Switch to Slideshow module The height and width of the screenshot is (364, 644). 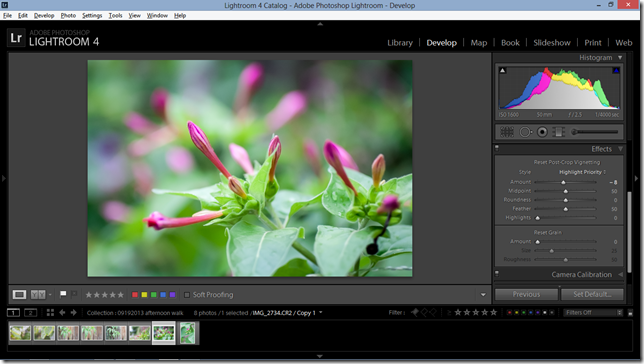552,43
